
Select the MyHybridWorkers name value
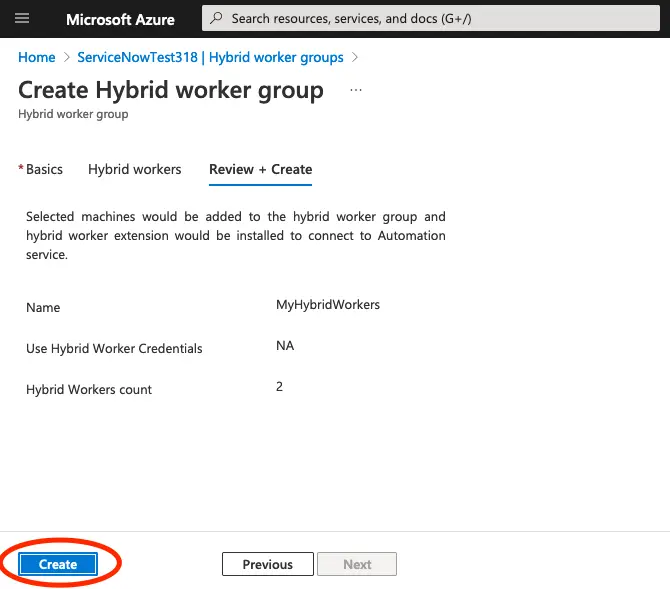[328, 305]
